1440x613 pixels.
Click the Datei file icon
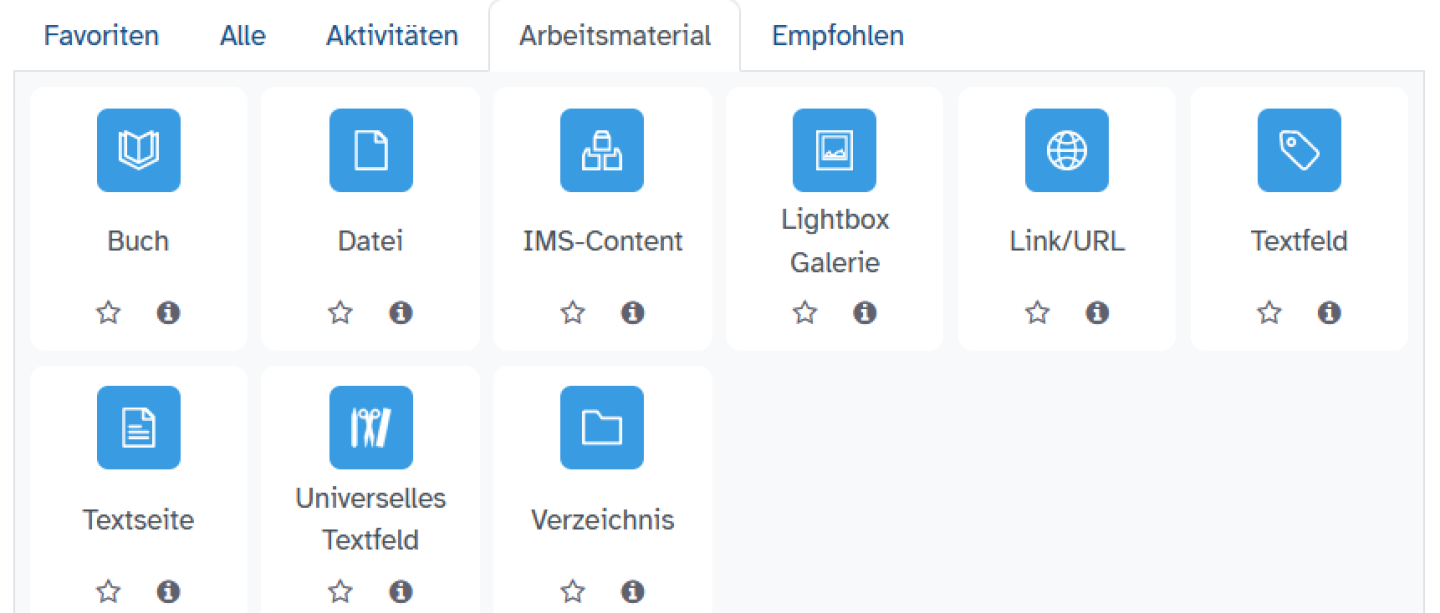pos(370,150)
